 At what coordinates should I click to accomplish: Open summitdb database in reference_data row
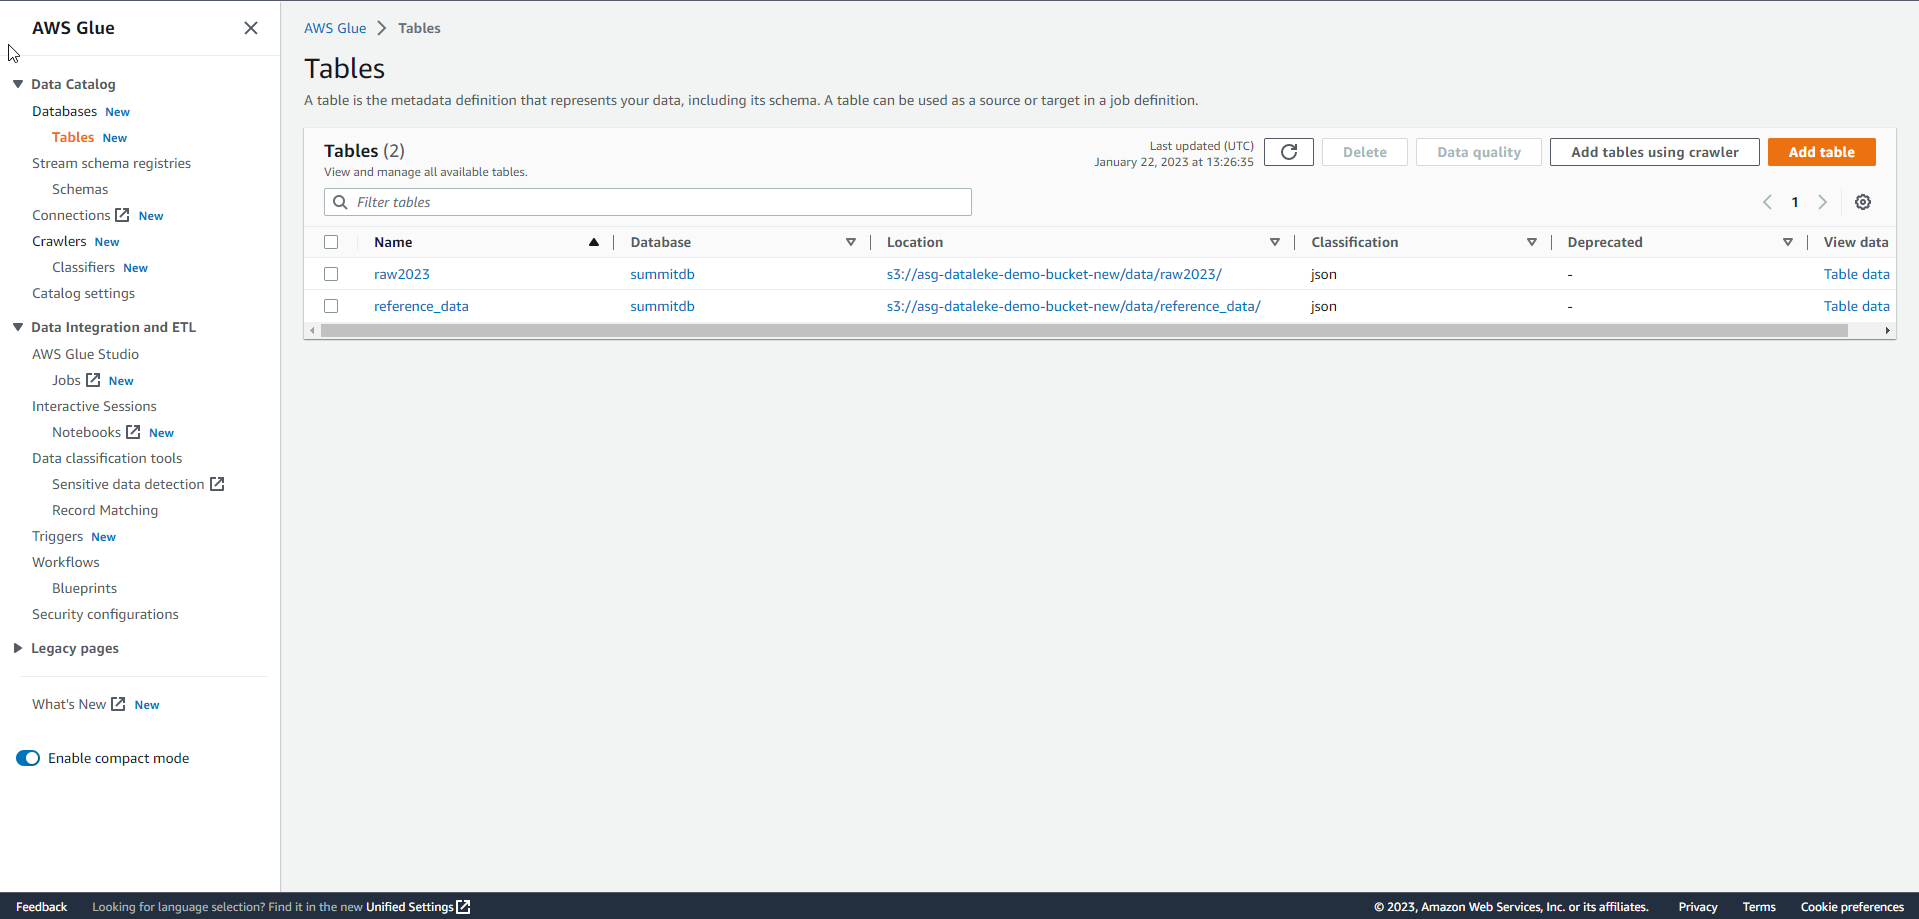pos(662,306)
